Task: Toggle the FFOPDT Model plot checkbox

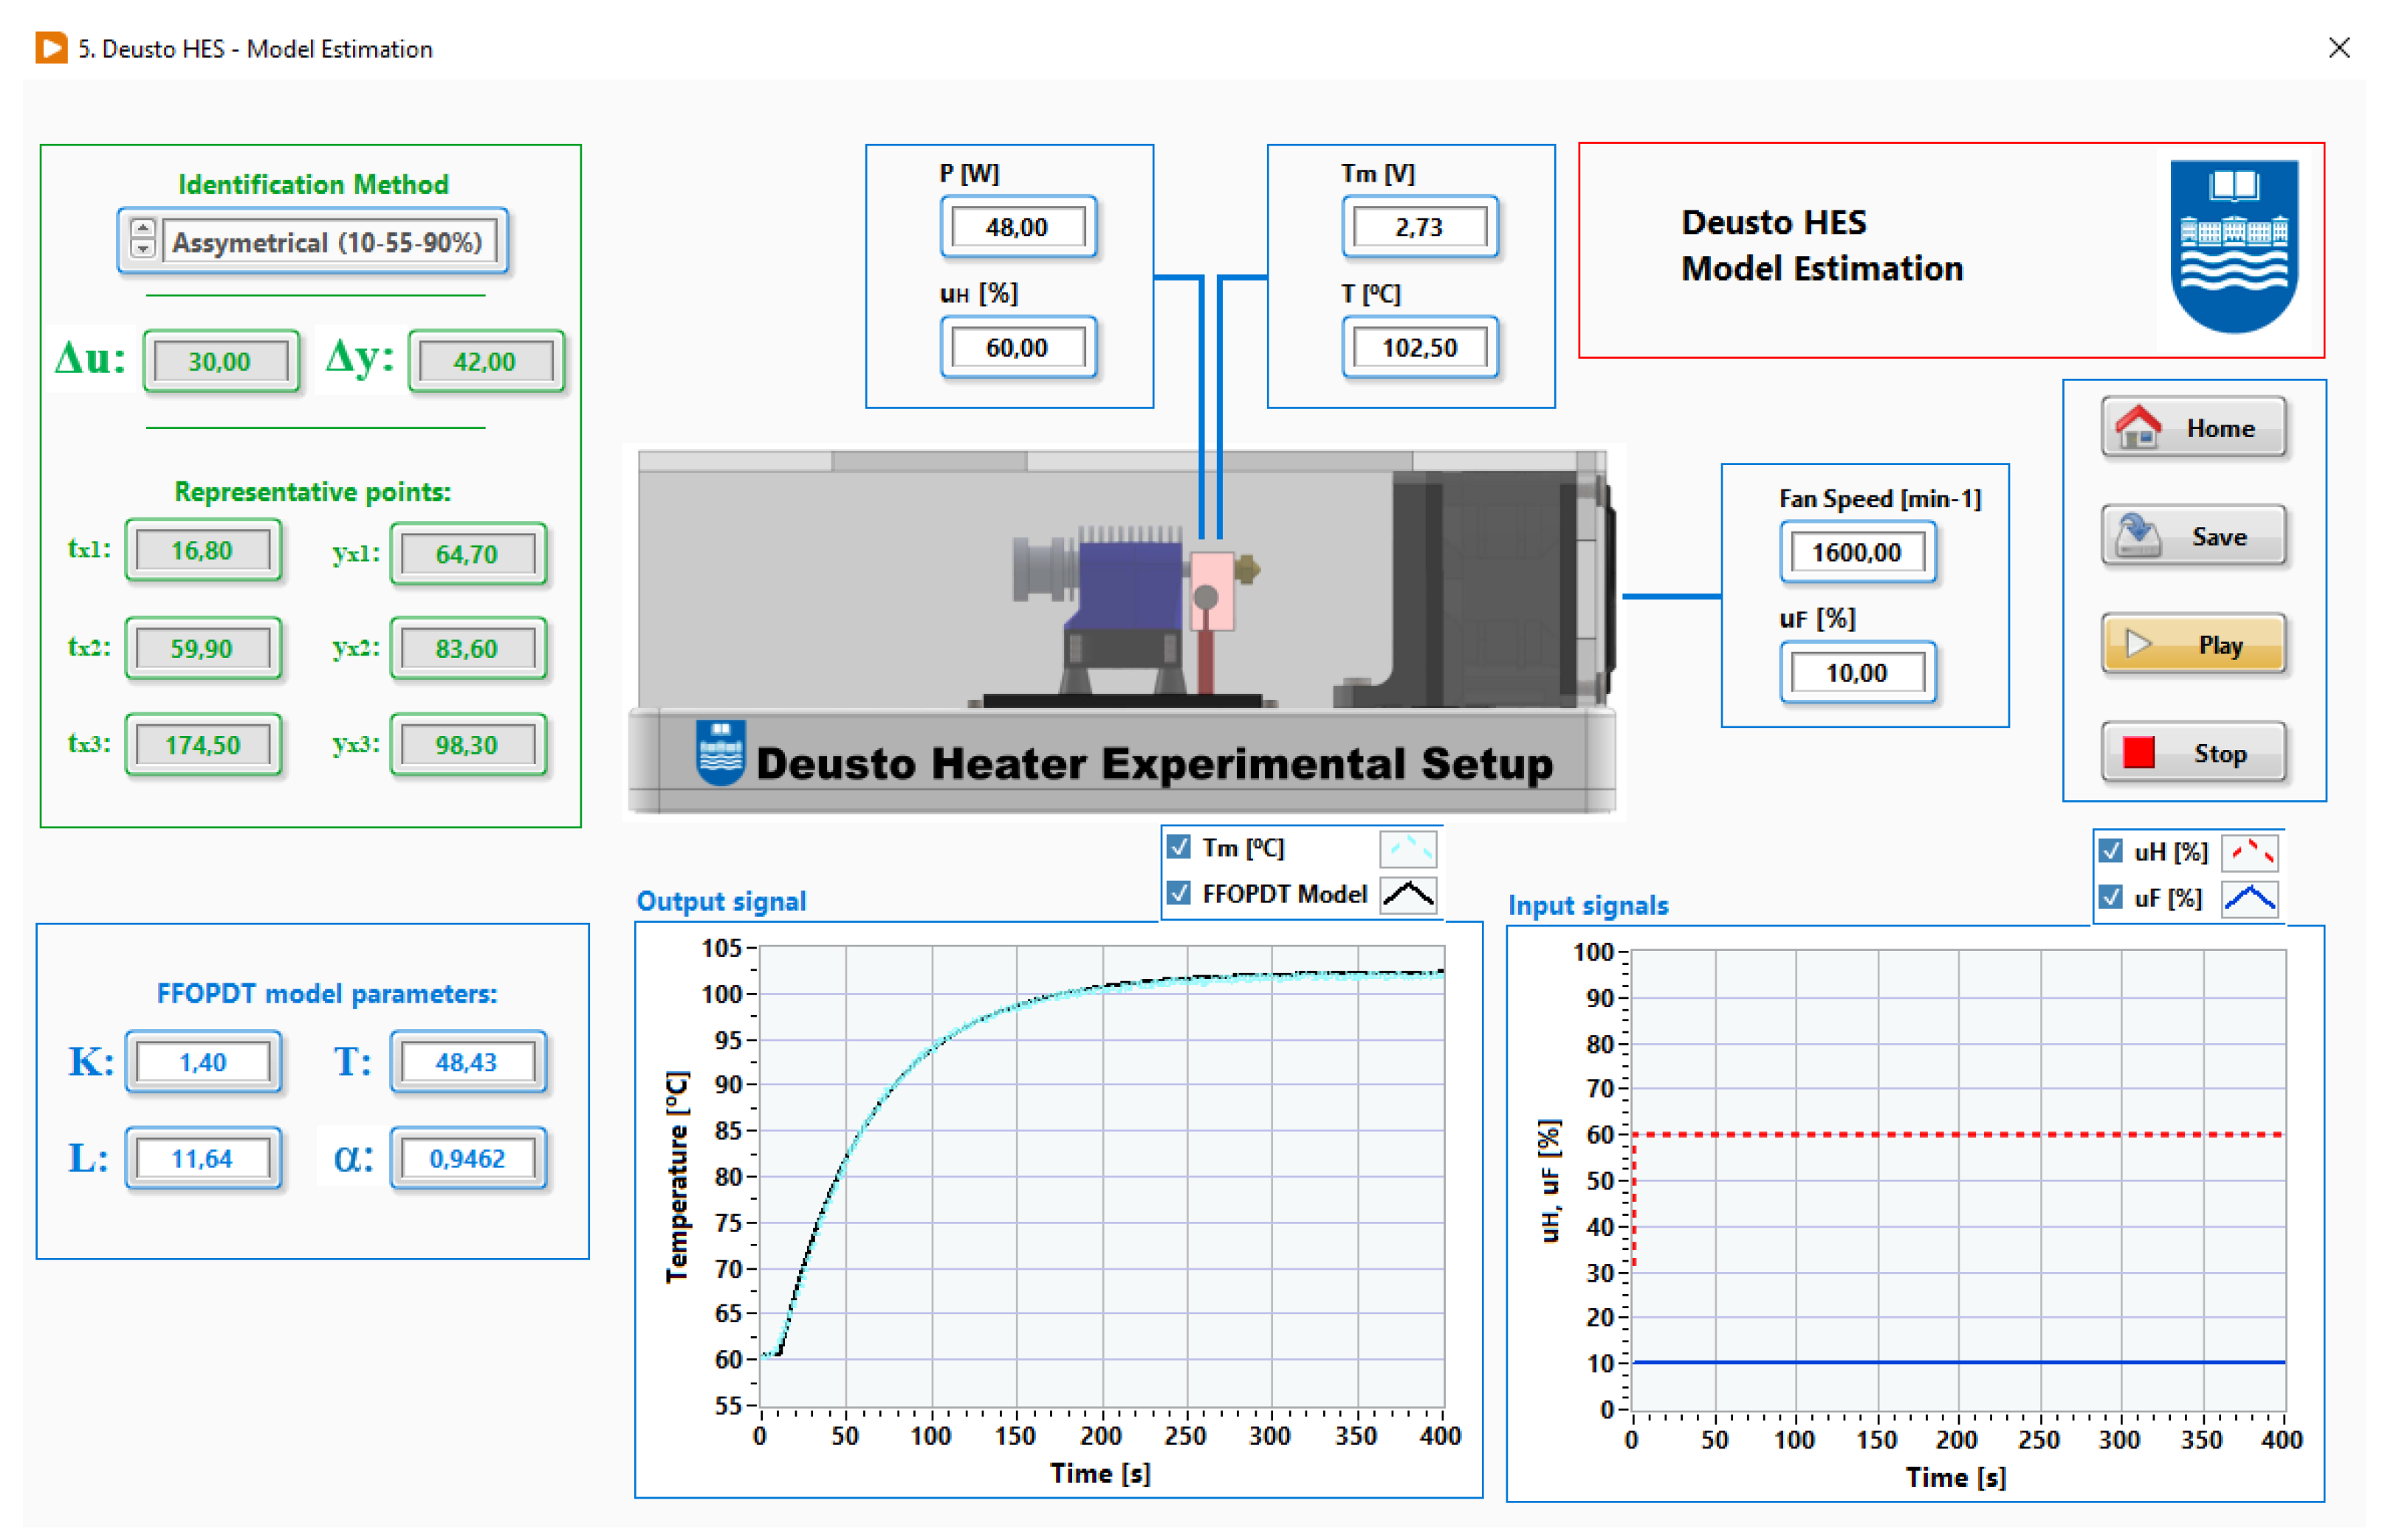Action: (x=1180, y=893)
